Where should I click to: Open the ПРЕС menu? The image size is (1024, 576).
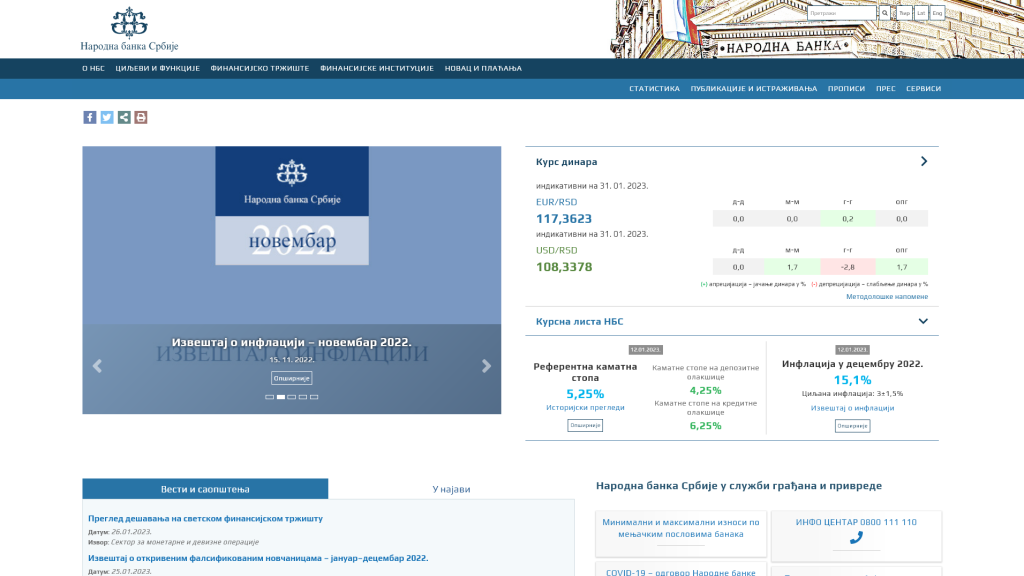[x=886, y=89]
